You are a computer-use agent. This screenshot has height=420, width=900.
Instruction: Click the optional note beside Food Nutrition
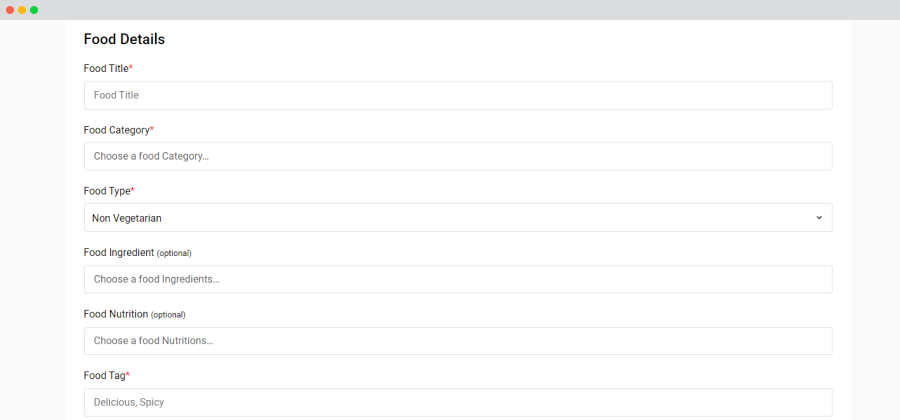tap(168, 314)
